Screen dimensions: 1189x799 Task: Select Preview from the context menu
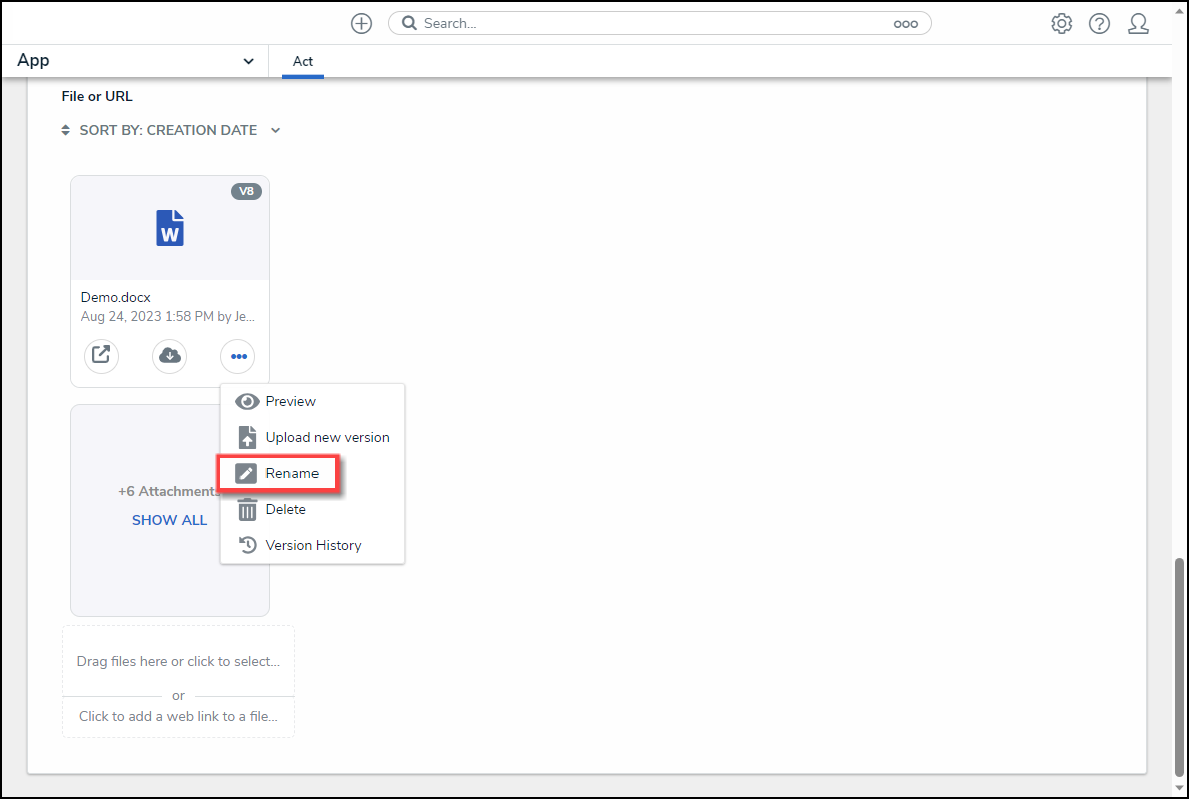click(x=312, y=401)
